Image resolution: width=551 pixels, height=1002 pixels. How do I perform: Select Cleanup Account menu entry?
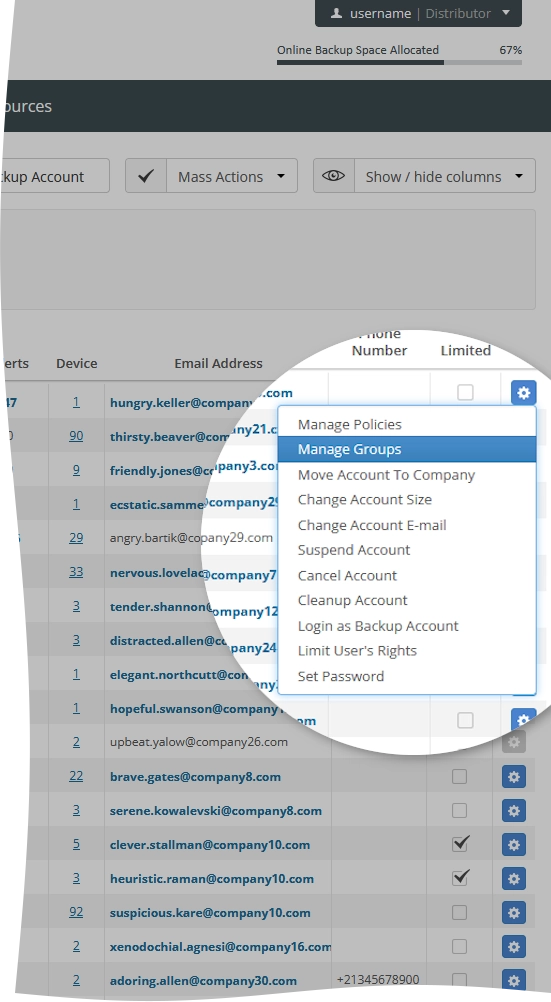(407, 600)
